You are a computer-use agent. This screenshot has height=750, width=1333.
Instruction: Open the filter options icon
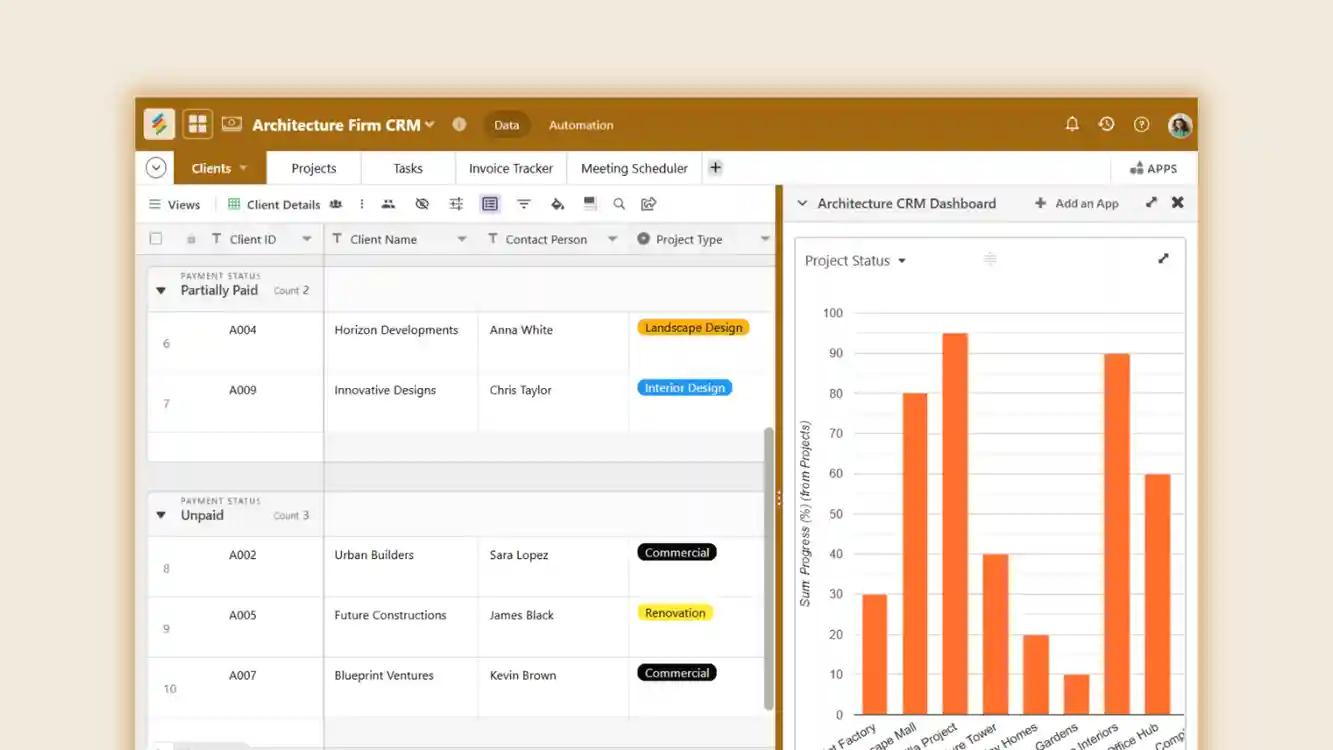click(524, 203)
